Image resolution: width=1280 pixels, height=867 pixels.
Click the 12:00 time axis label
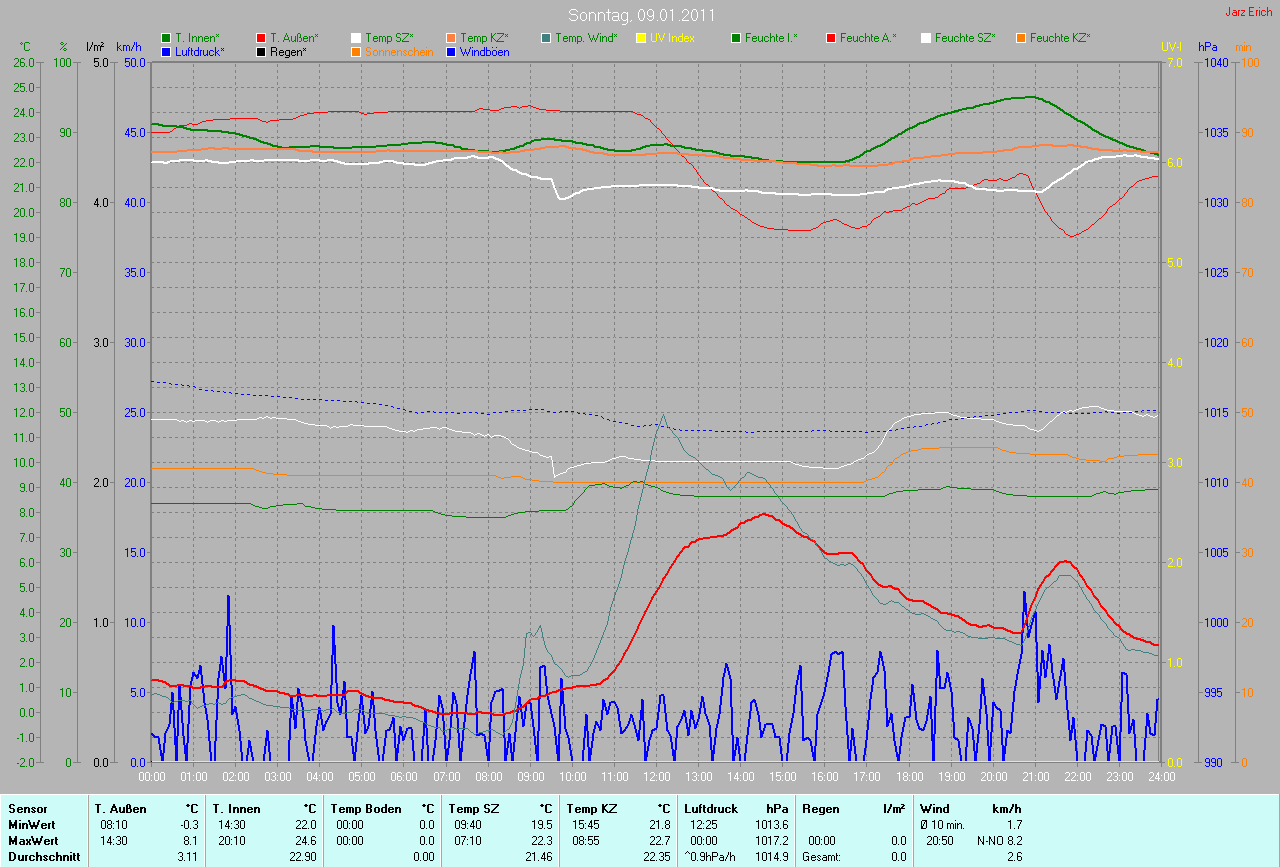click(x=656, y=776)
